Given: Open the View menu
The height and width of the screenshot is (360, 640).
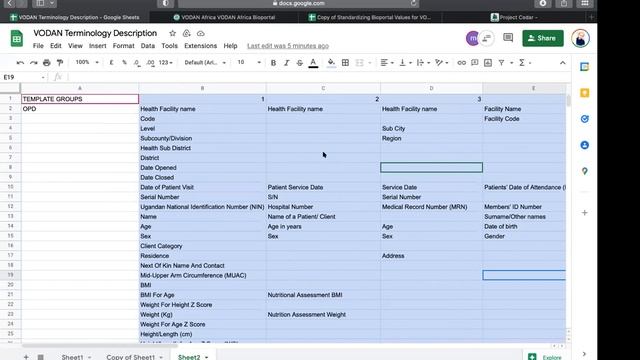Looking at the screenshot, I should [75, 46].
